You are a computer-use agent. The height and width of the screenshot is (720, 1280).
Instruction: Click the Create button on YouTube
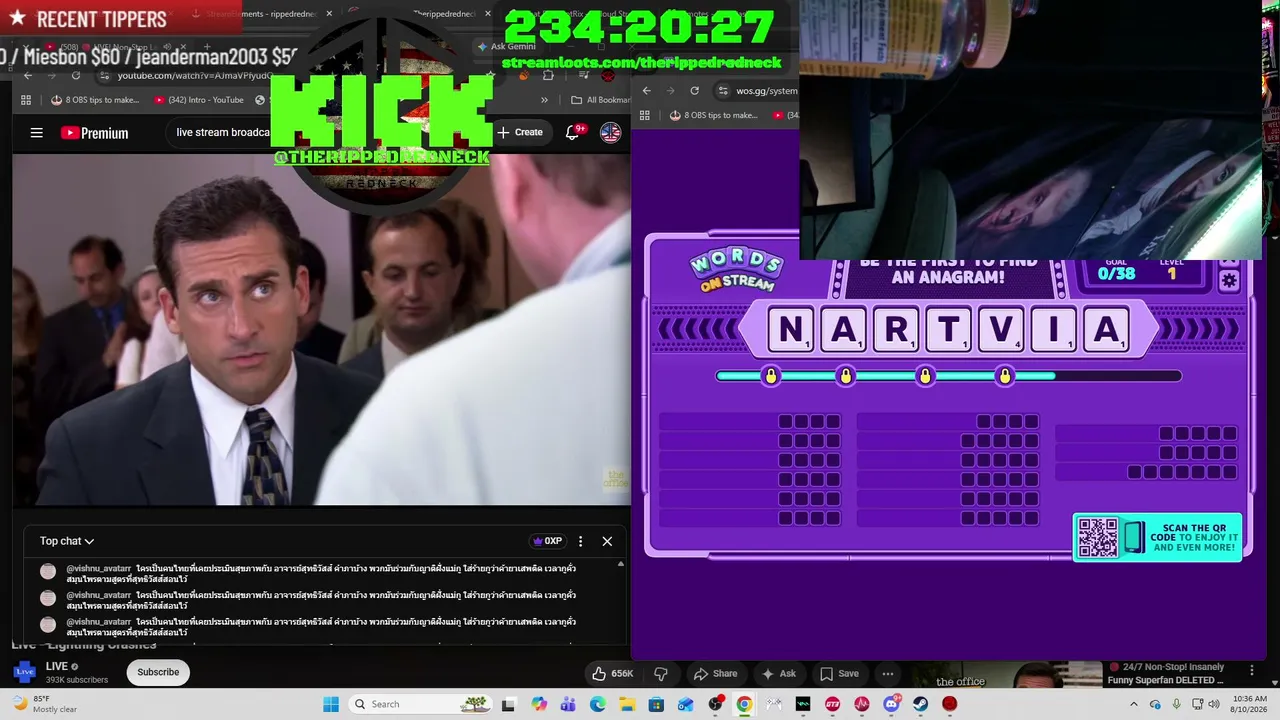tap(520, 132)
